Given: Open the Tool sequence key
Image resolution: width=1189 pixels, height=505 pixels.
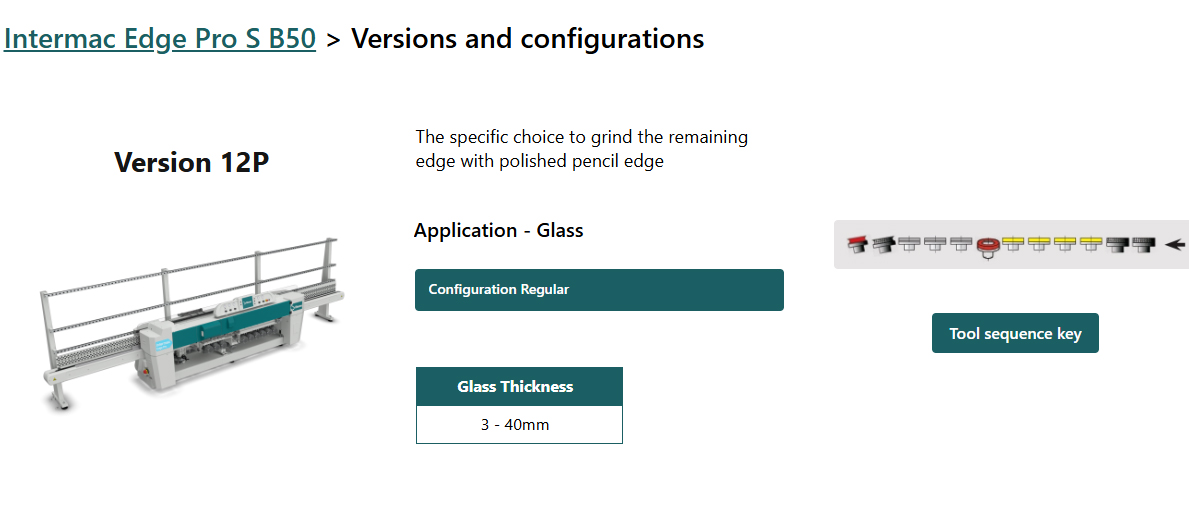Looking at the screenshot, I should click(1015, 333).
